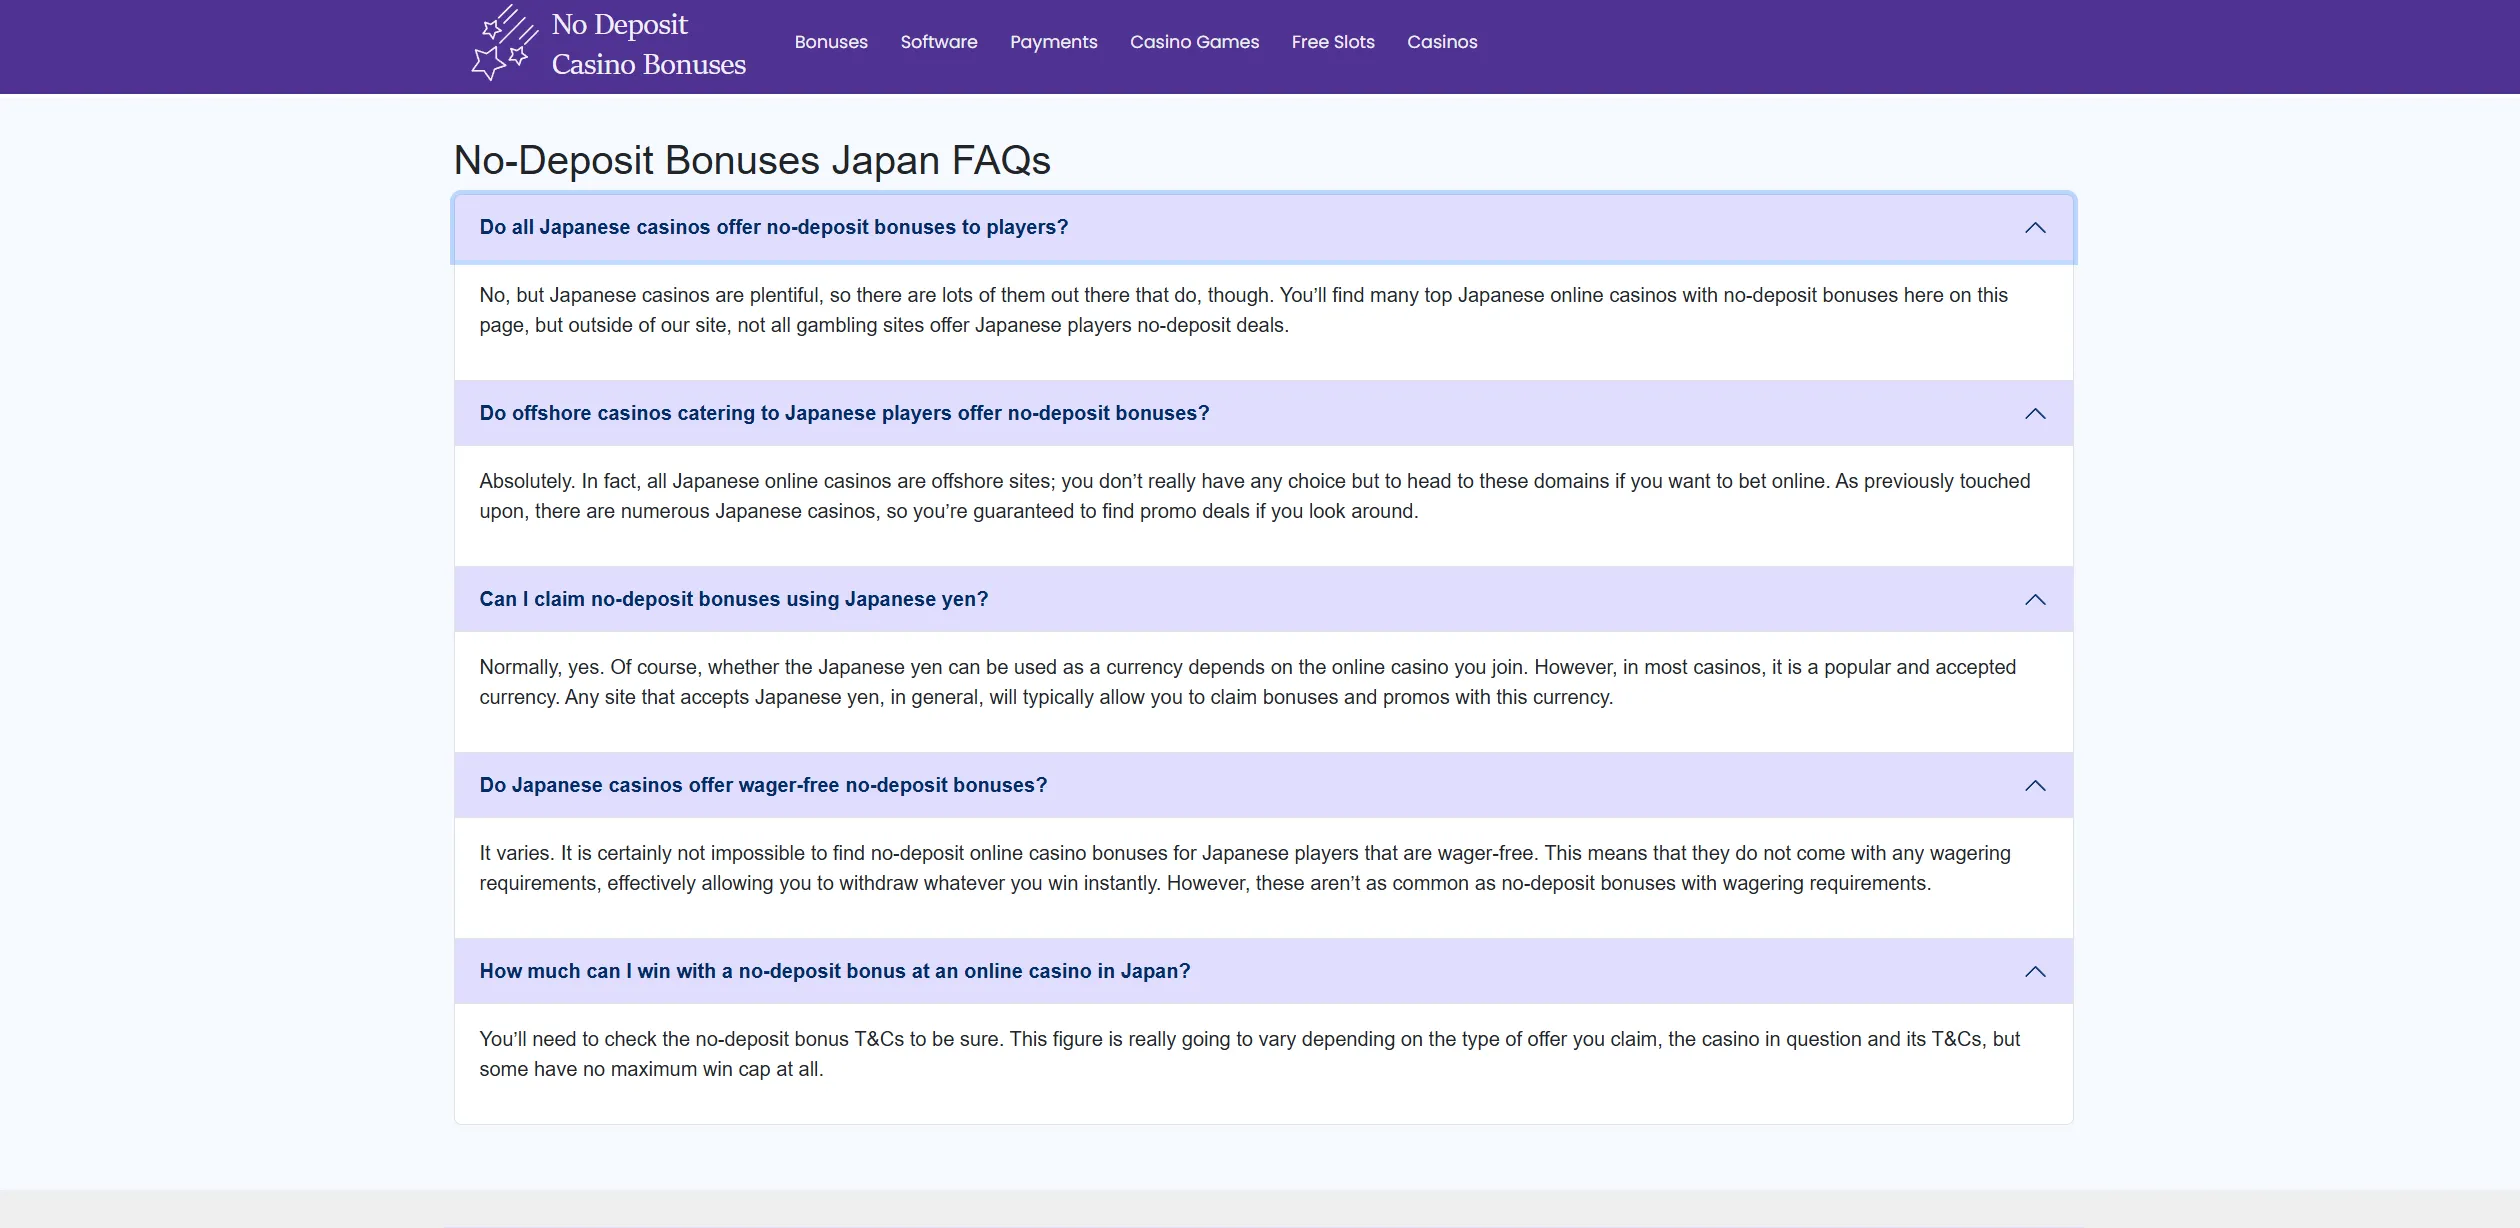
Task: Open the Payments menu
Action: (1054, 42)
